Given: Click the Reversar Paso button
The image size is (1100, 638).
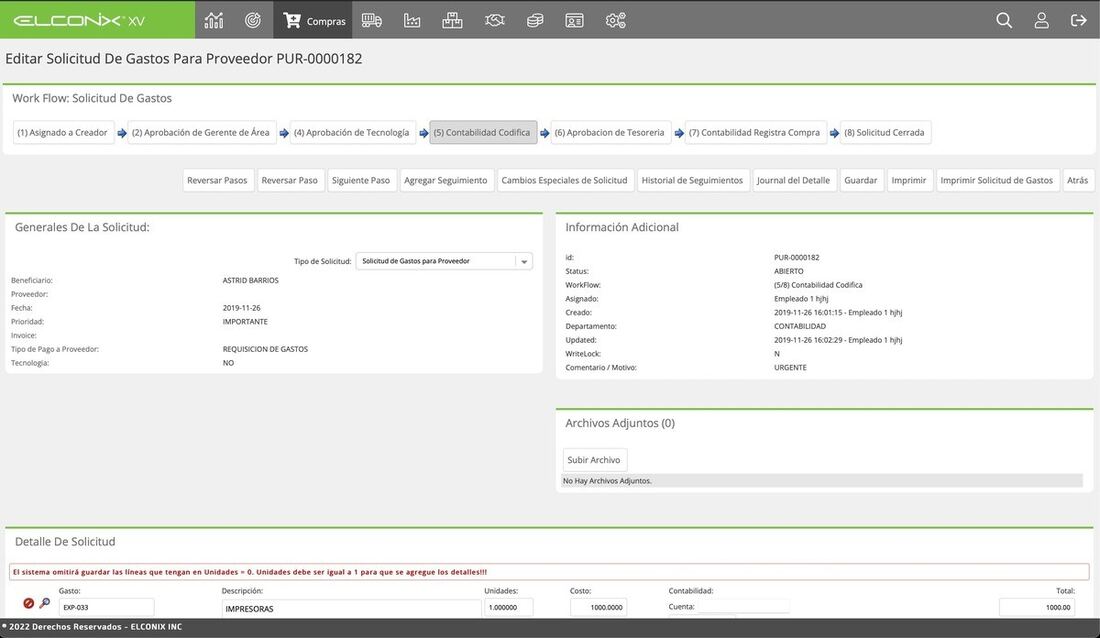Looking at the screenshot, I should pos(290,180).
